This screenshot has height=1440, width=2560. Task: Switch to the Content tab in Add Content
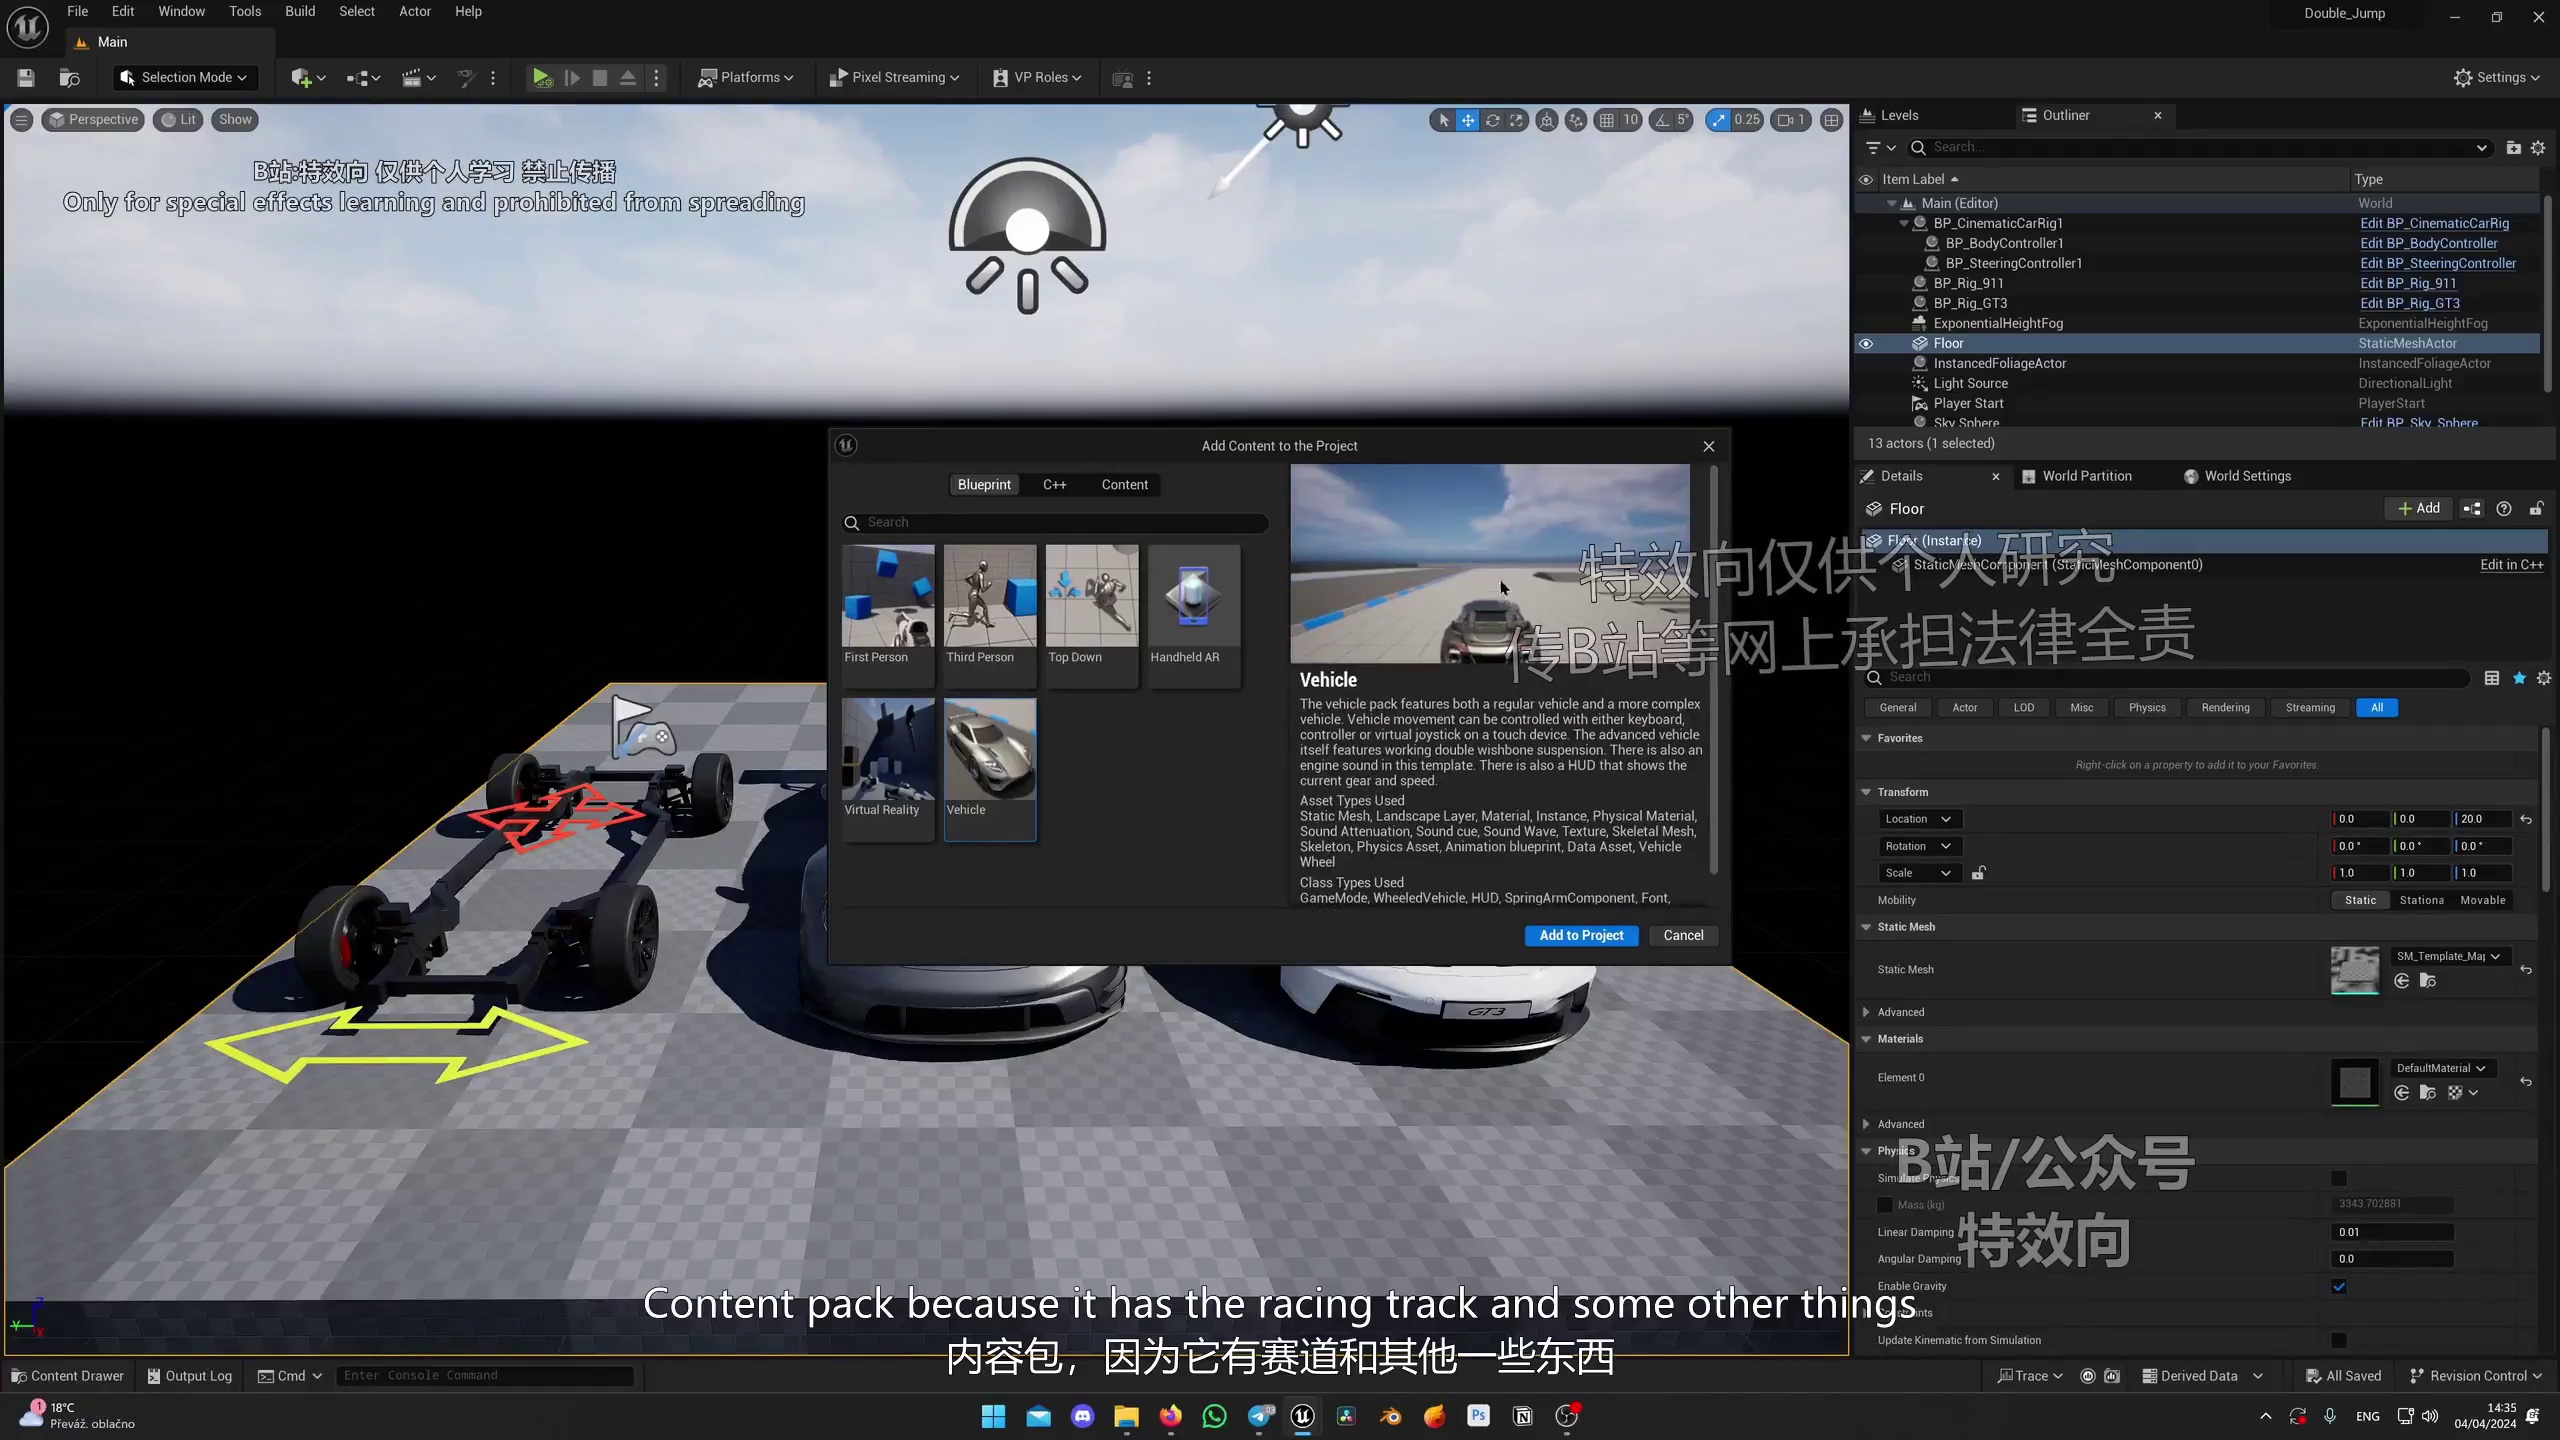point(1125,484)
